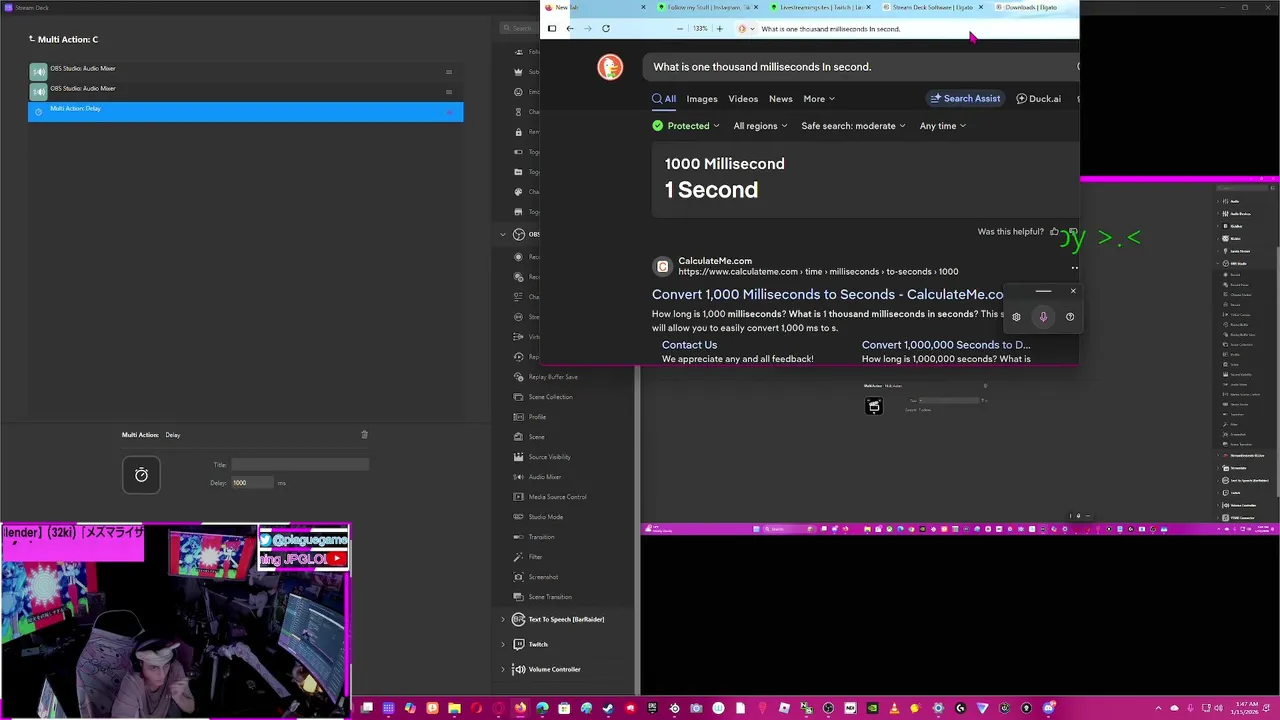This screenshot has height=720, width=1280.
Task: Click the Media Source Control action icon
Action: 518,497
